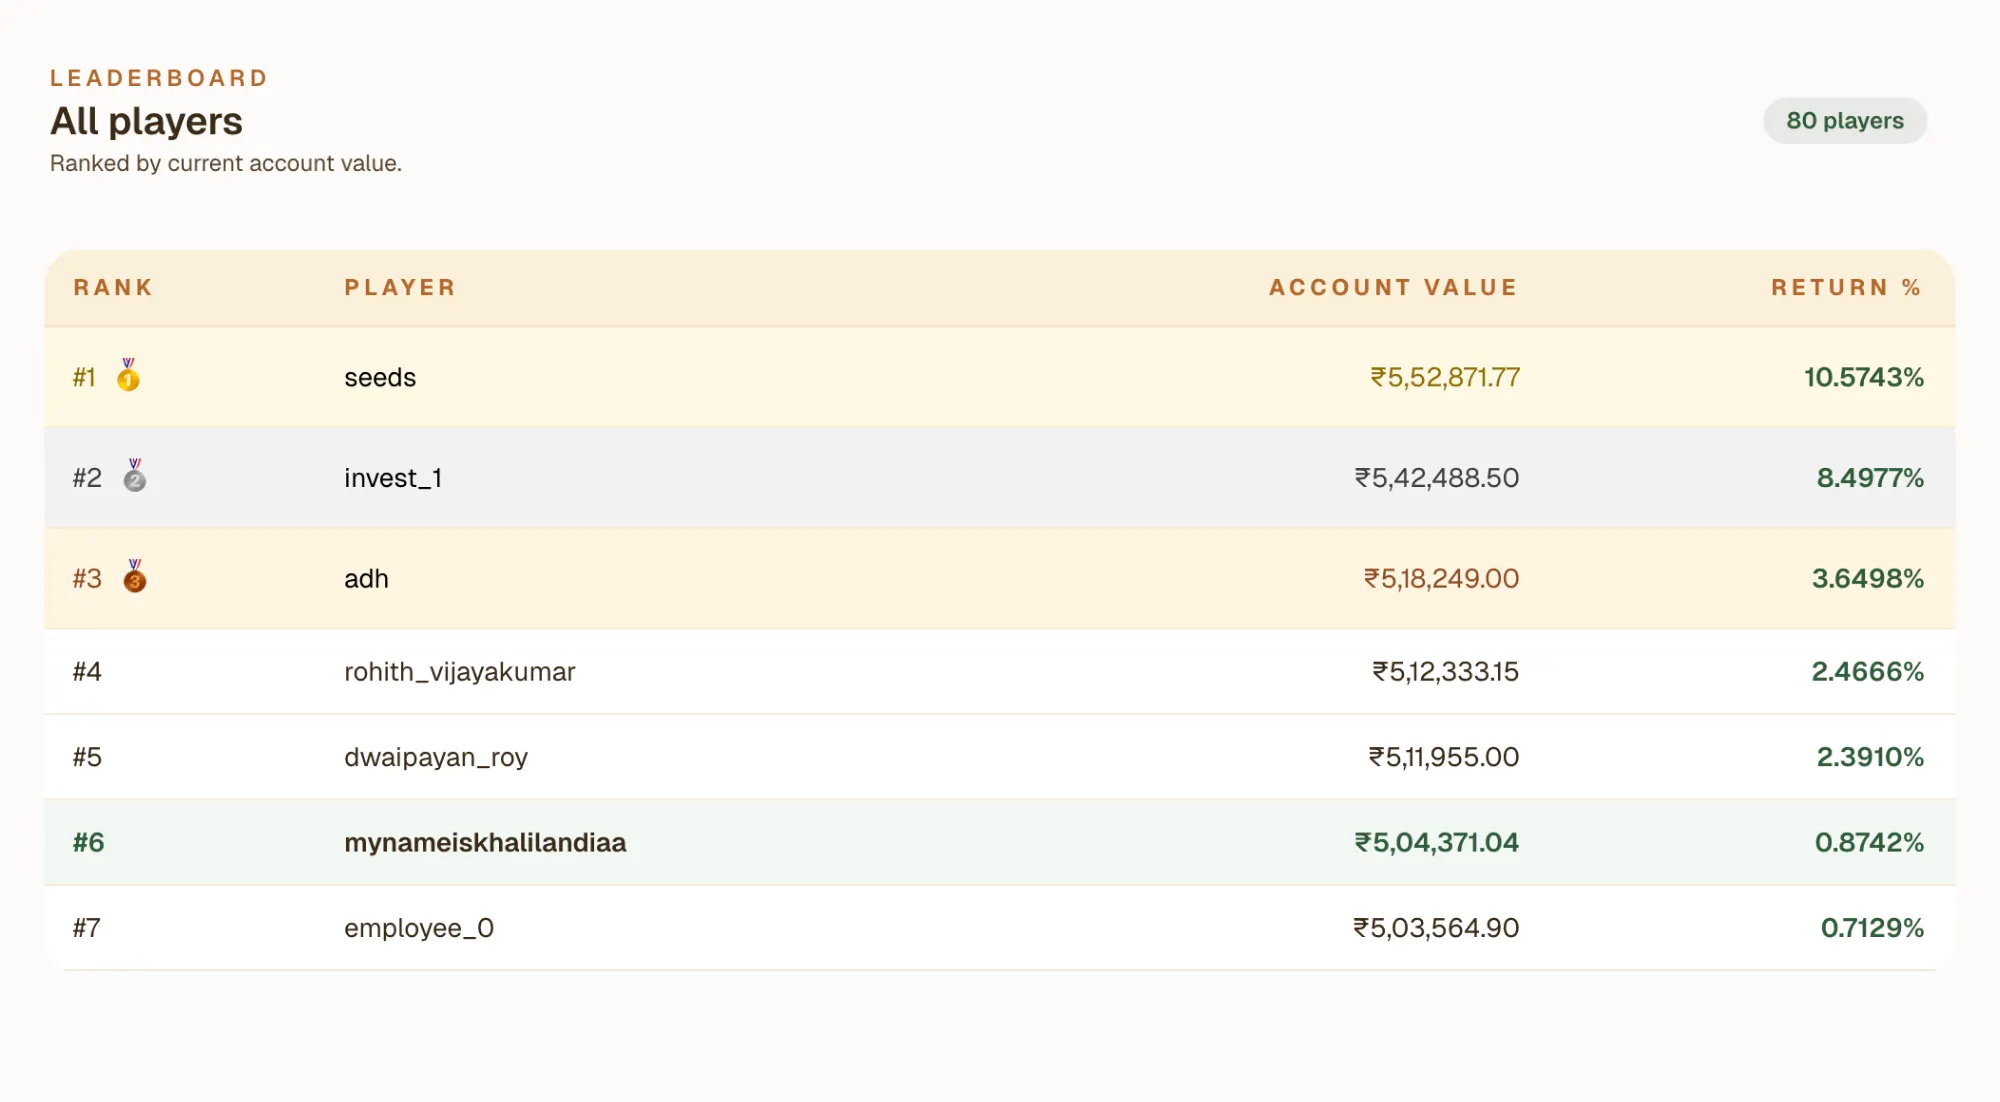Click the gold medal icon beside rank #1
The width and height of the screenshot is (2000, 1102).
[x=128, y=376]
